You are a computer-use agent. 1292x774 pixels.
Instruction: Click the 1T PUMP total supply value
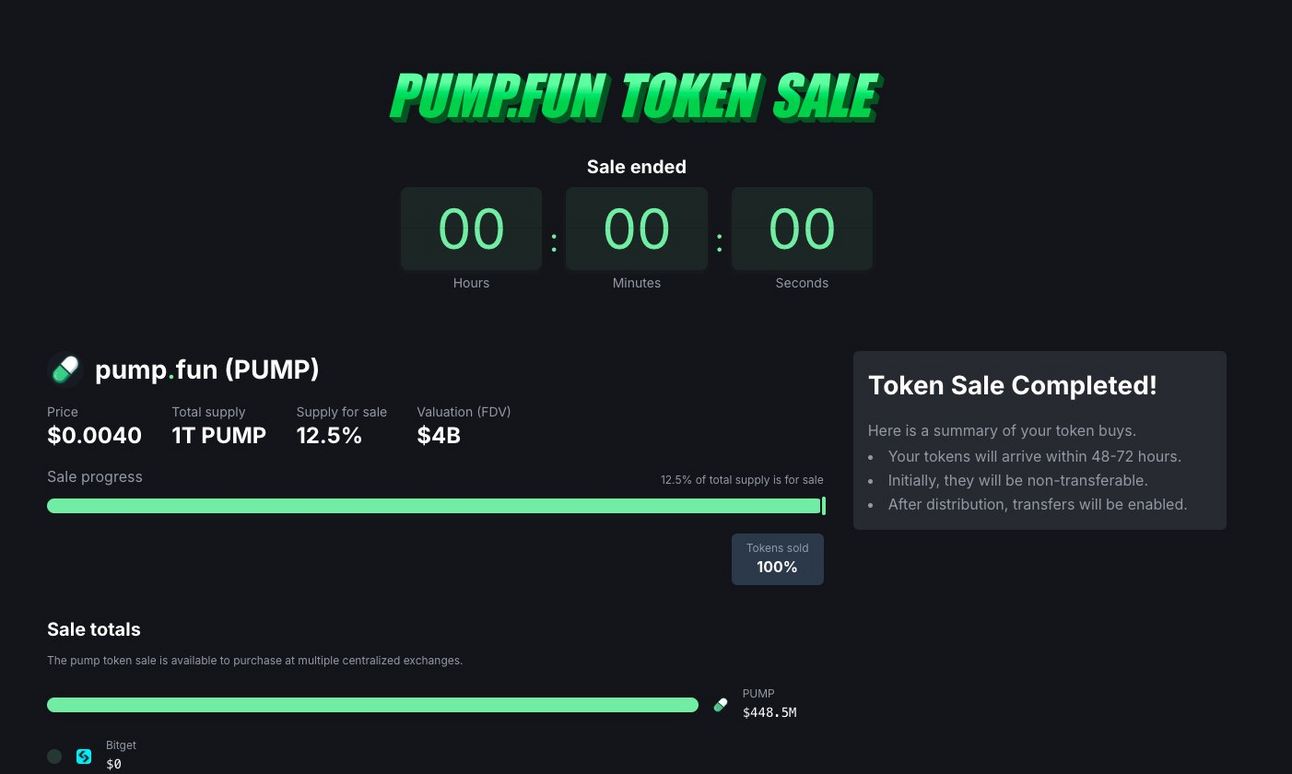219,436
